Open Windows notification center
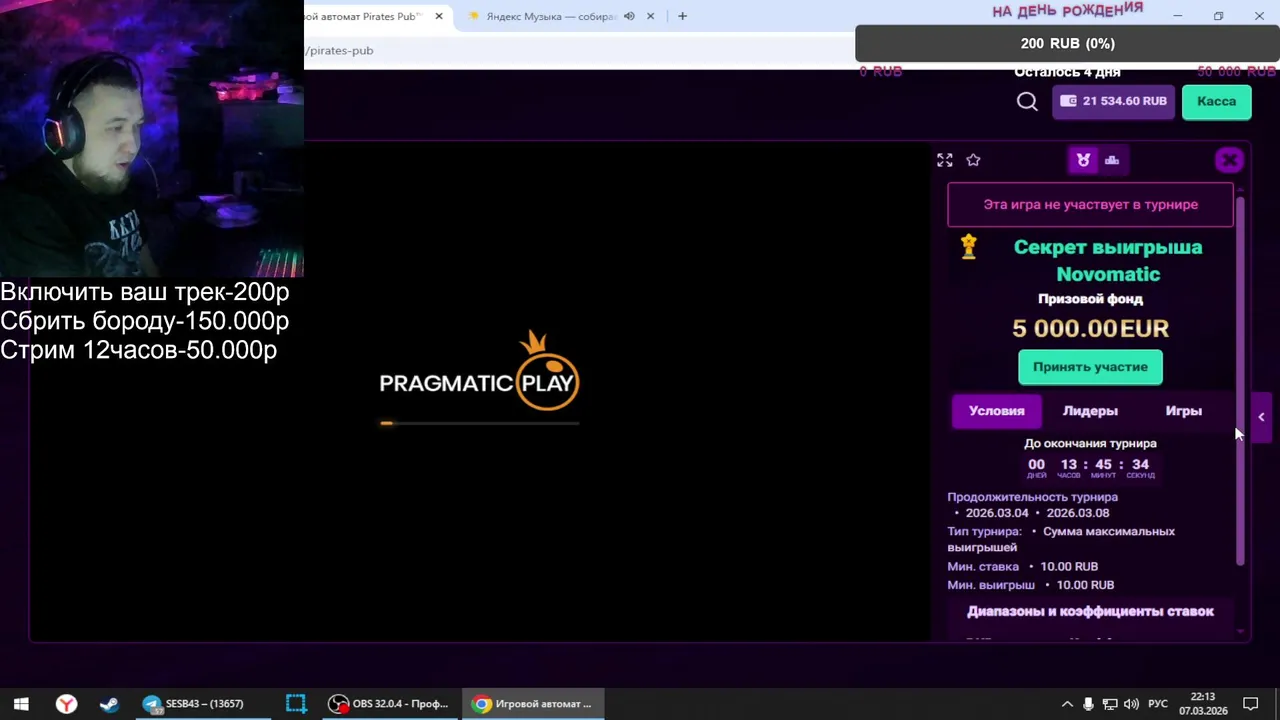The width and height of the screenshot is (1280, 720). (1250, 704)
